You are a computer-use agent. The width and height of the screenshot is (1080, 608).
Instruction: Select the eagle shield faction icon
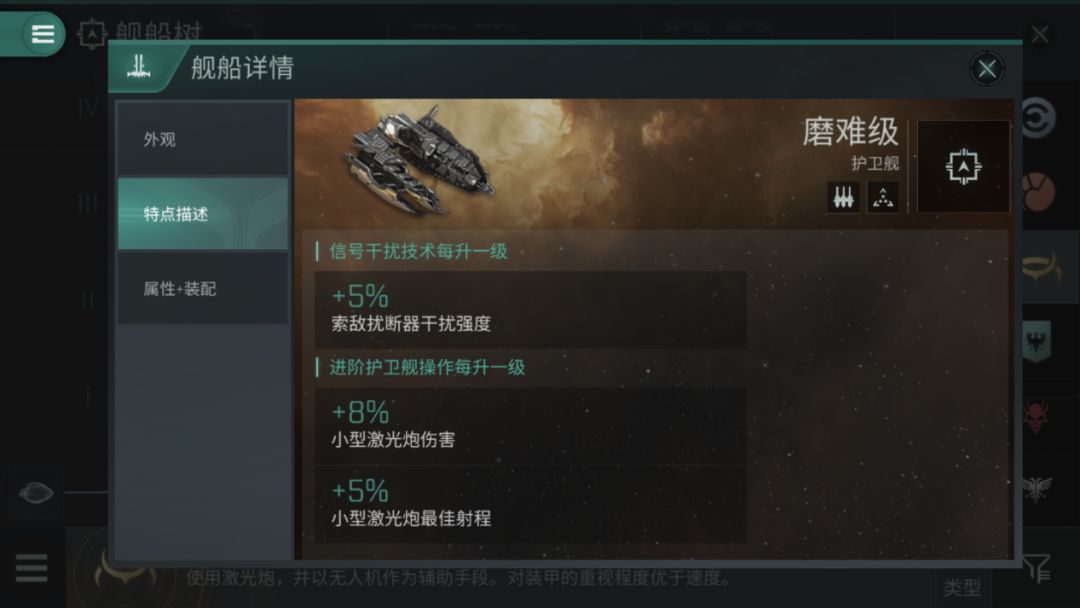point(1037,342)
